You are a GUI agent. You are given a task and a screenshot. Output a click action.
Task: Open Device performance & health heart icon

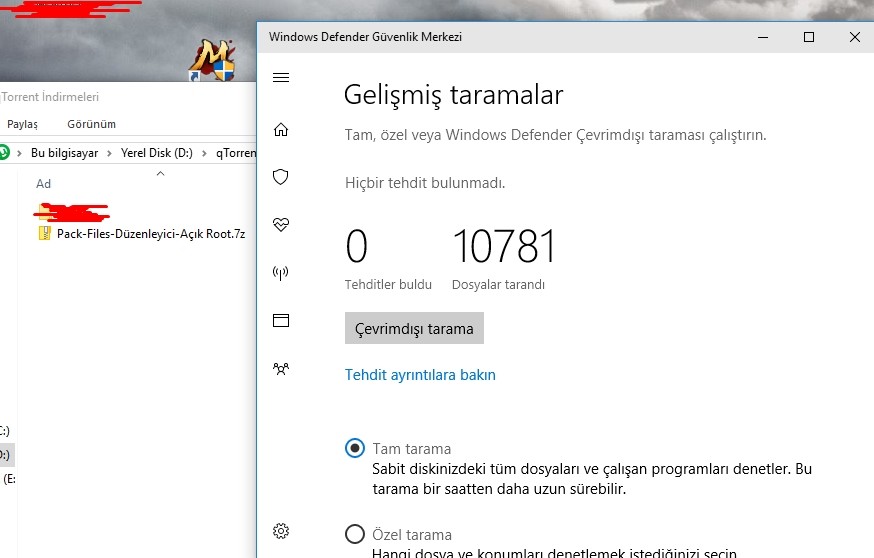pyautogui.click(x=281, y=225)
